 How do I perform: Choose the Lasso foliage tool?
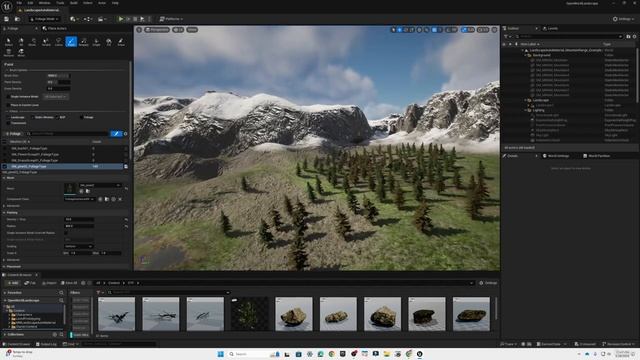tap(59, 42)
